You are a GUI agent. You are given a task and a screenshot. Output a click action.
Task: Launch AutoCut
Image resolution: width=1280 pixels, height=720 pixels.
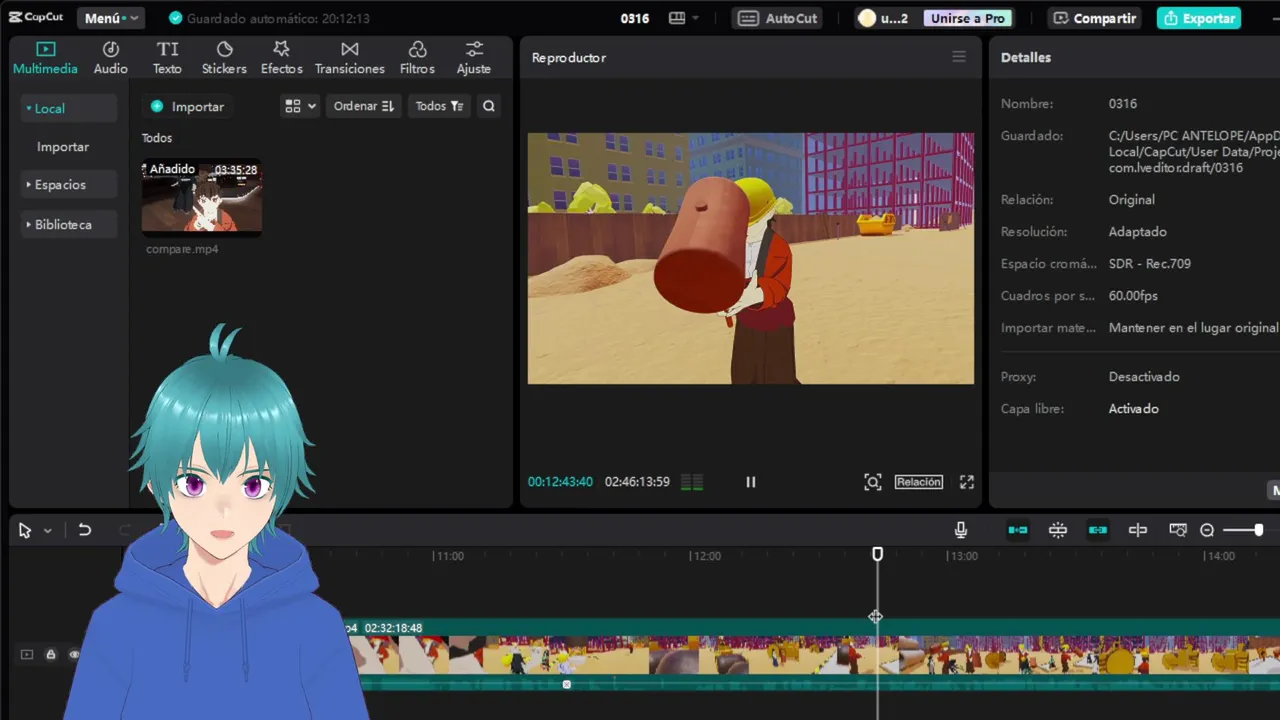[778, 18]
